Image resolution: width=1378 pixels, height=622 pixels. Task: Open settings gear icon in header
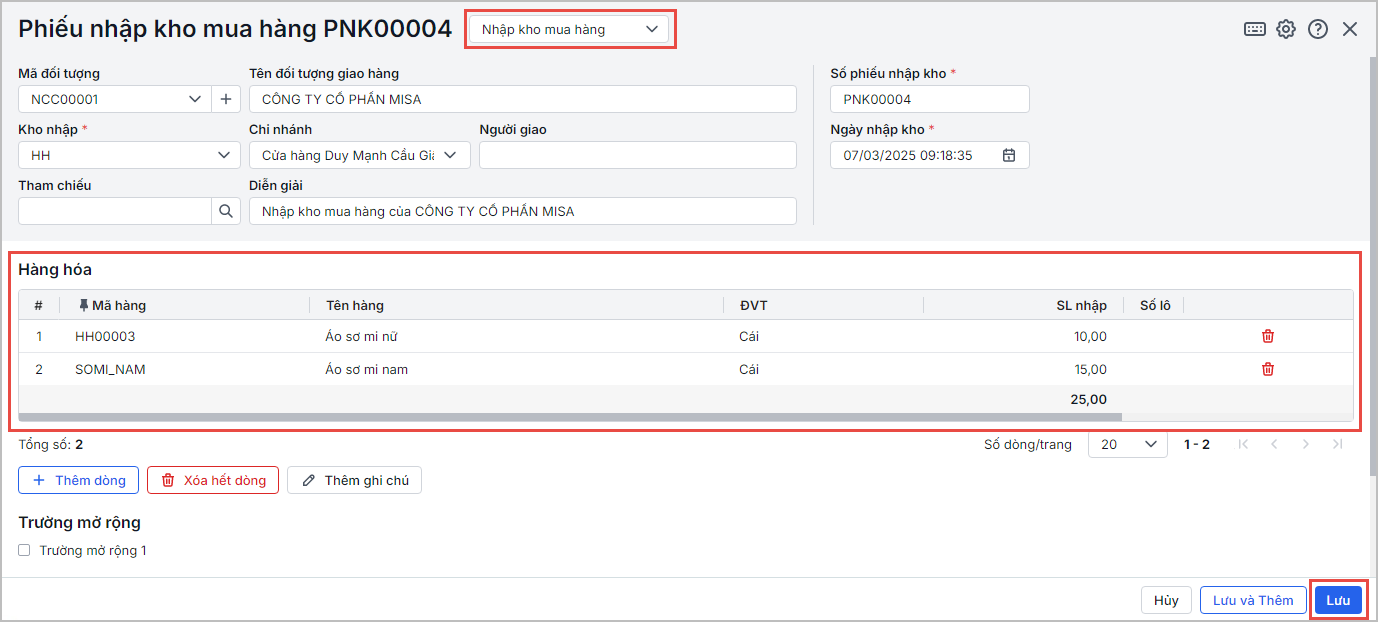point(1286,29)
